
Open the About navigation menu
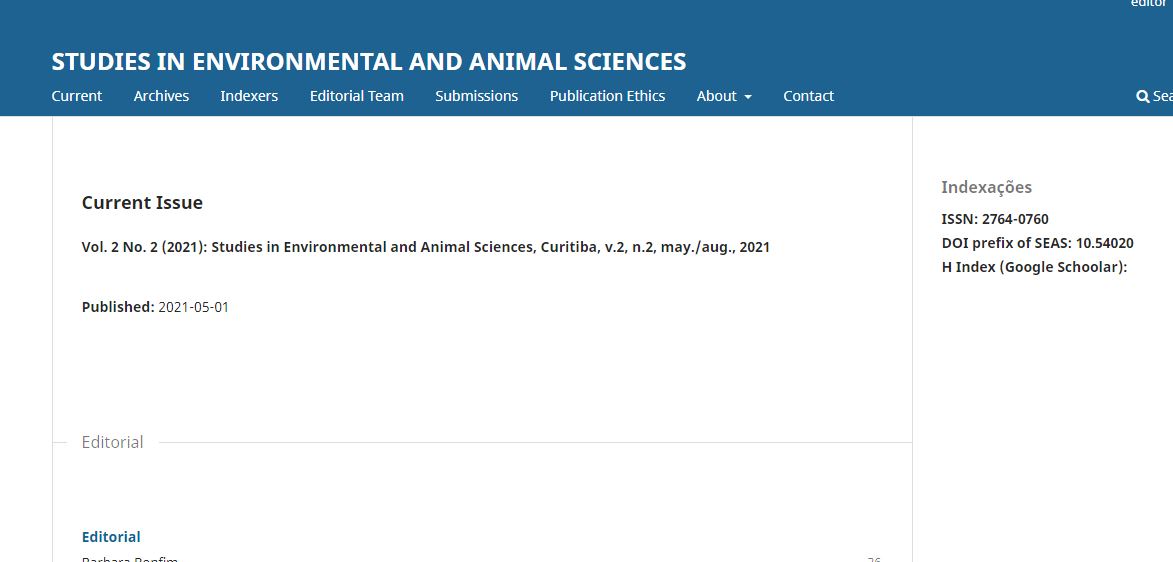pyautogui.click(x=724, y=96)
